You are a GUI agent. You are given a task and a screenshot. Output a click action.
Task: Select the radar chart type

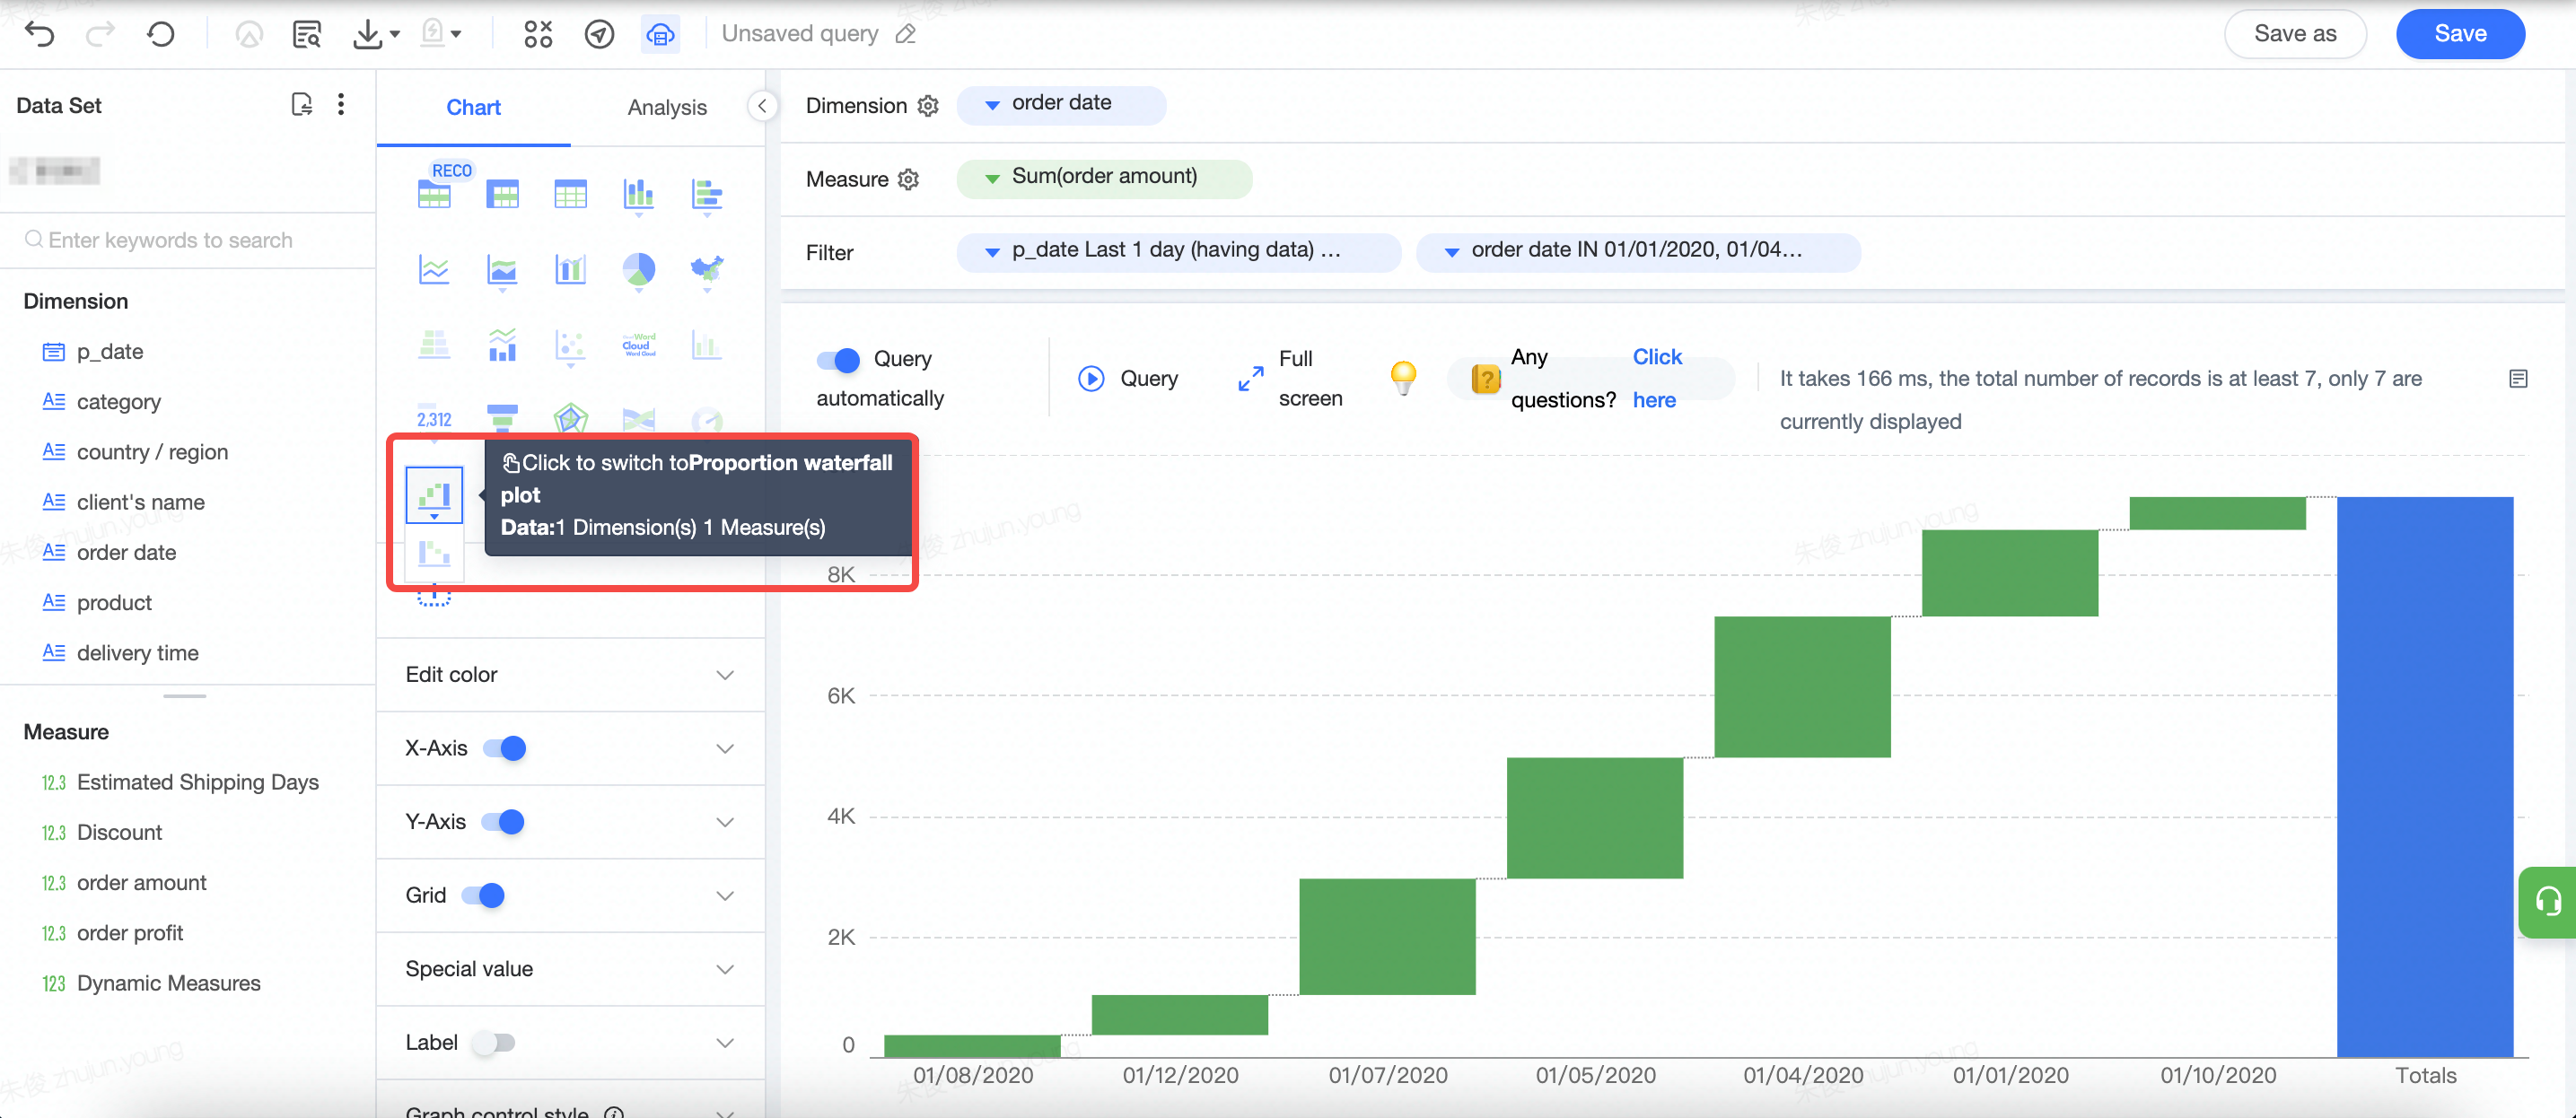pyautogui.click(x=570, y=418)
